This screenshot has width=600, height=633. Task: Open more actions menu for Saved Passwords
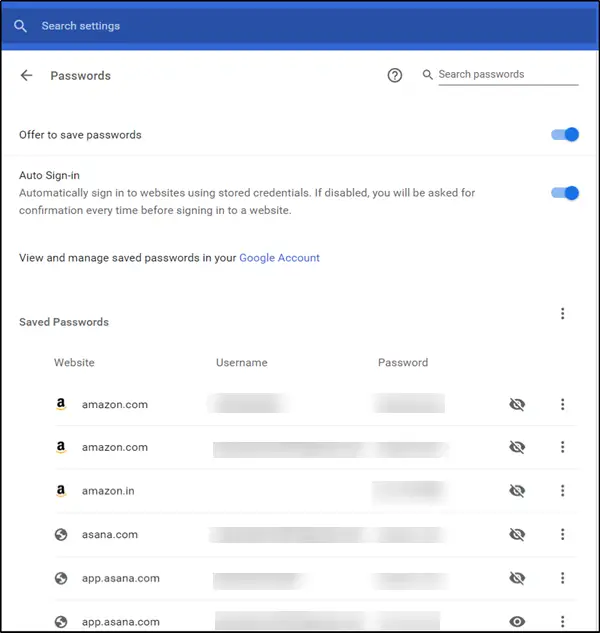[563, 314]
